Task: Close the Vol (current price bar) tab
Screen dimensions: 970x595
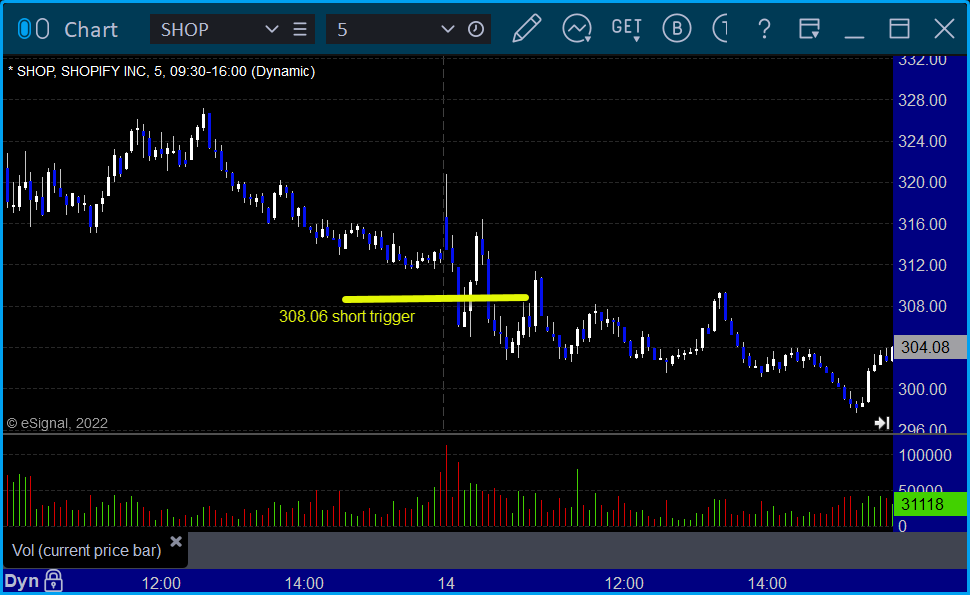Action: [x=176, y=542]
